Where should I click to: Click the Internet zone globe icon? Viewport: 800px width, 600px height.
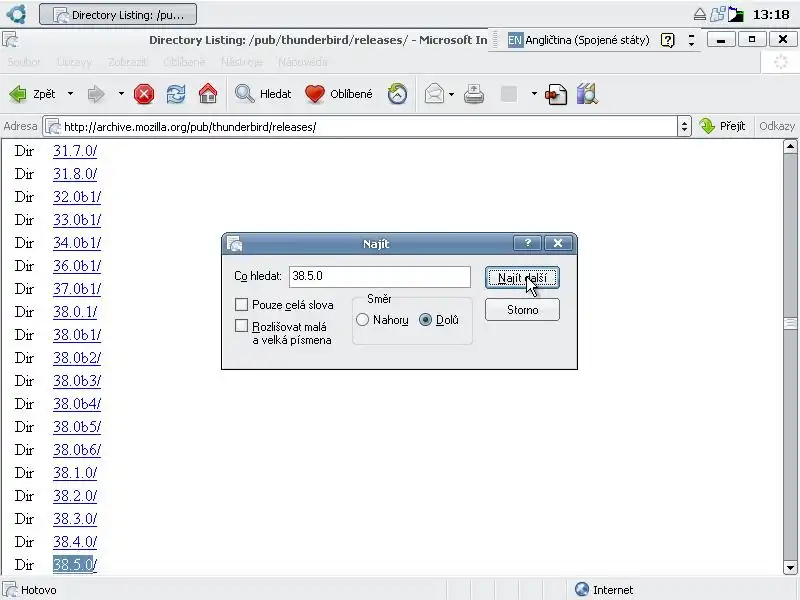pyautogui.click(x=582, y=589)
